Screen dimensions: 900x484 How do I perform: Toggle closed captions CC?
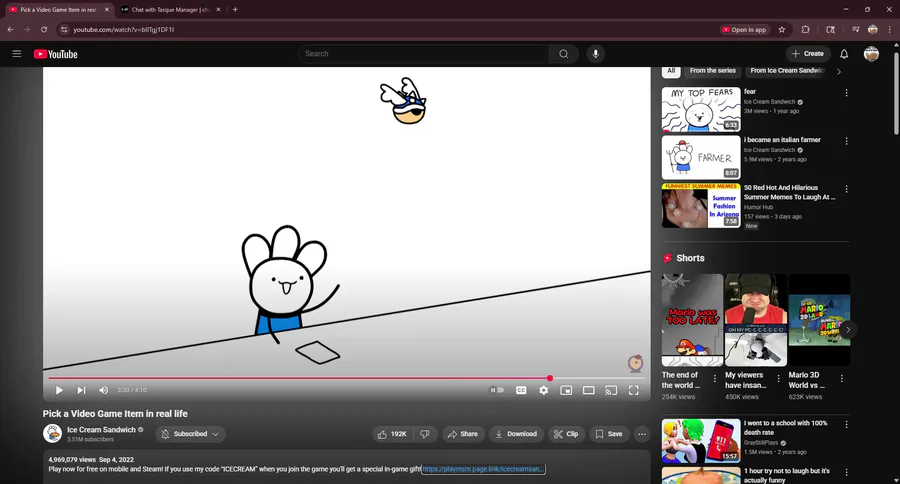[521, 390]
